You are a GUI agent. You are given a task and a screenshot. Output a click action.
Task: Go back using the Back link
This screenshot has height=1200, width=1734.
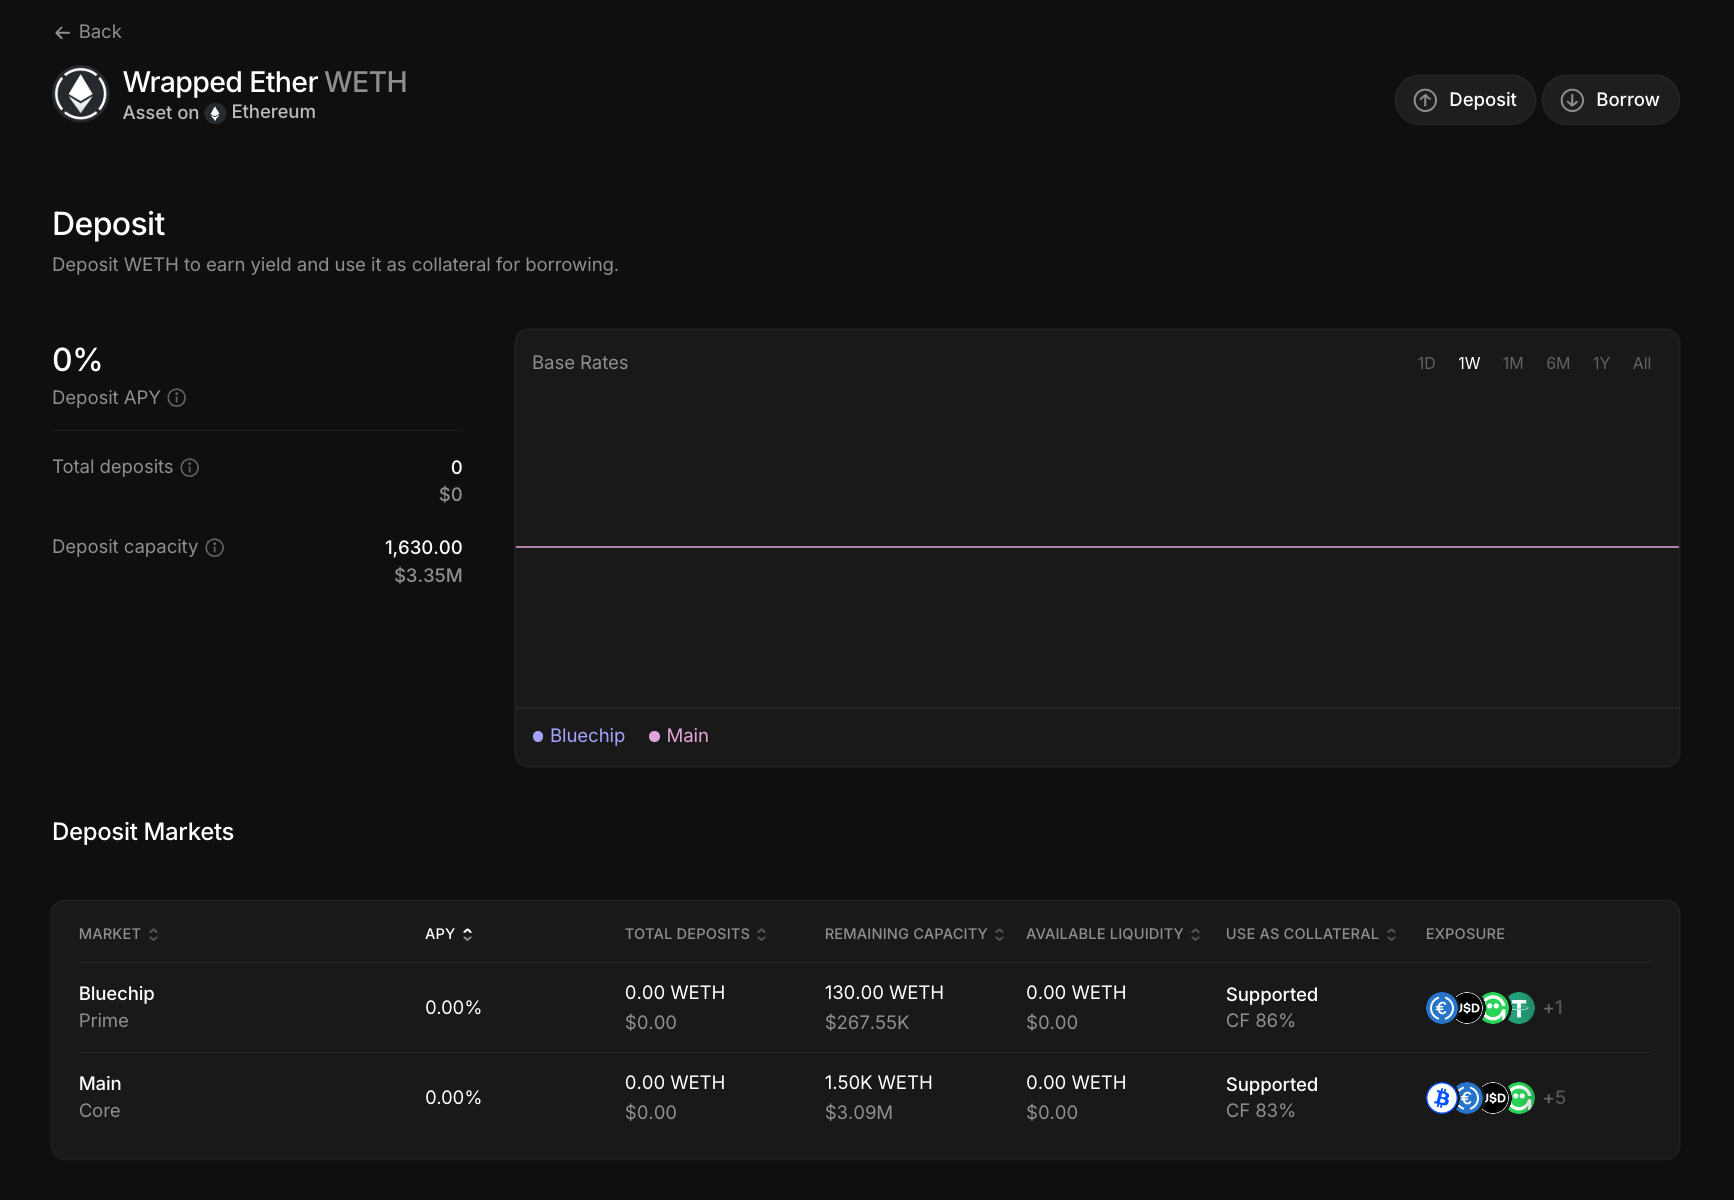88,32
